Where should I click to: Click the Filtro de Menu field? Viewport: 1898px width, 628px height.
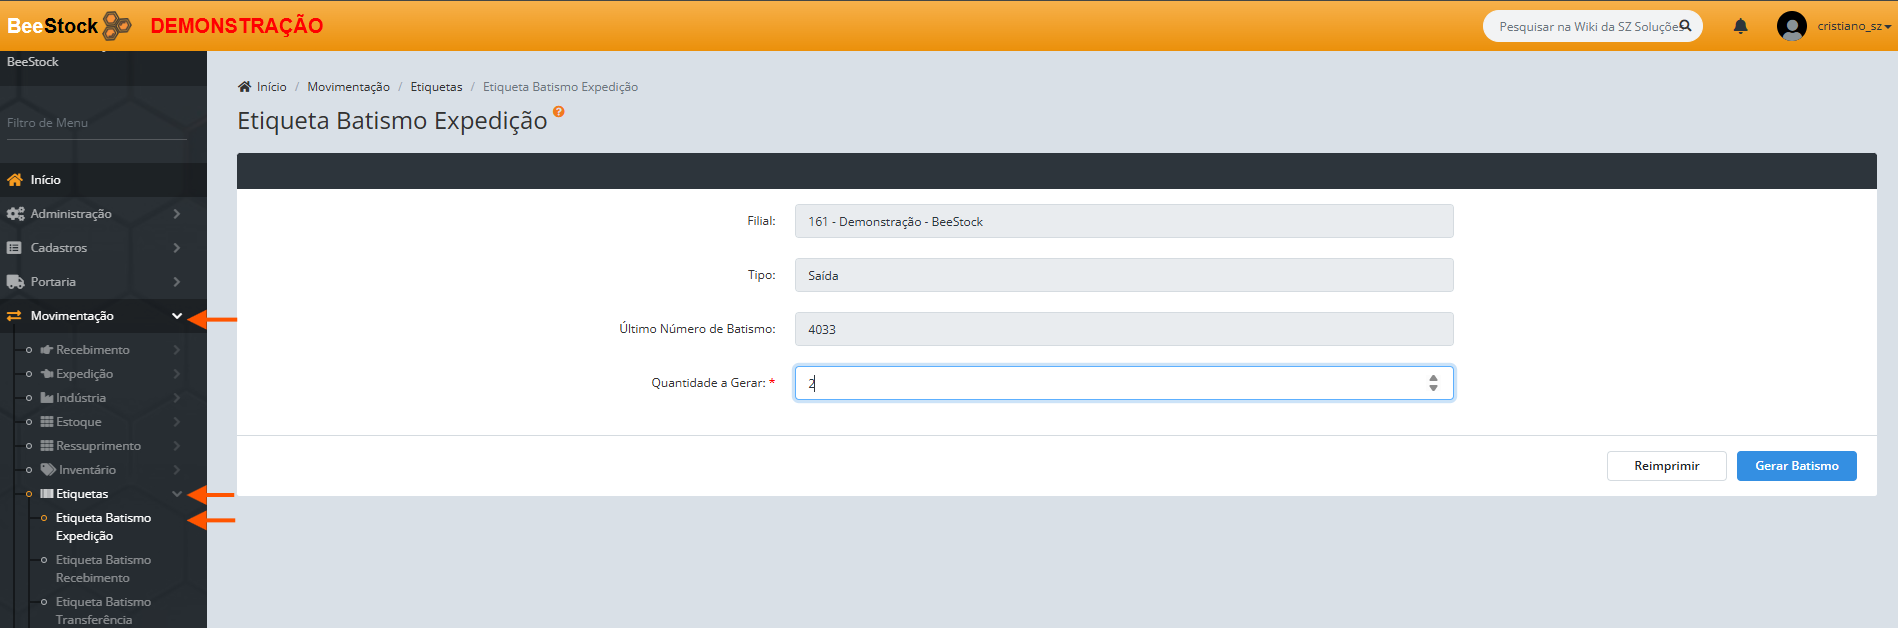(x=96, y=123)
